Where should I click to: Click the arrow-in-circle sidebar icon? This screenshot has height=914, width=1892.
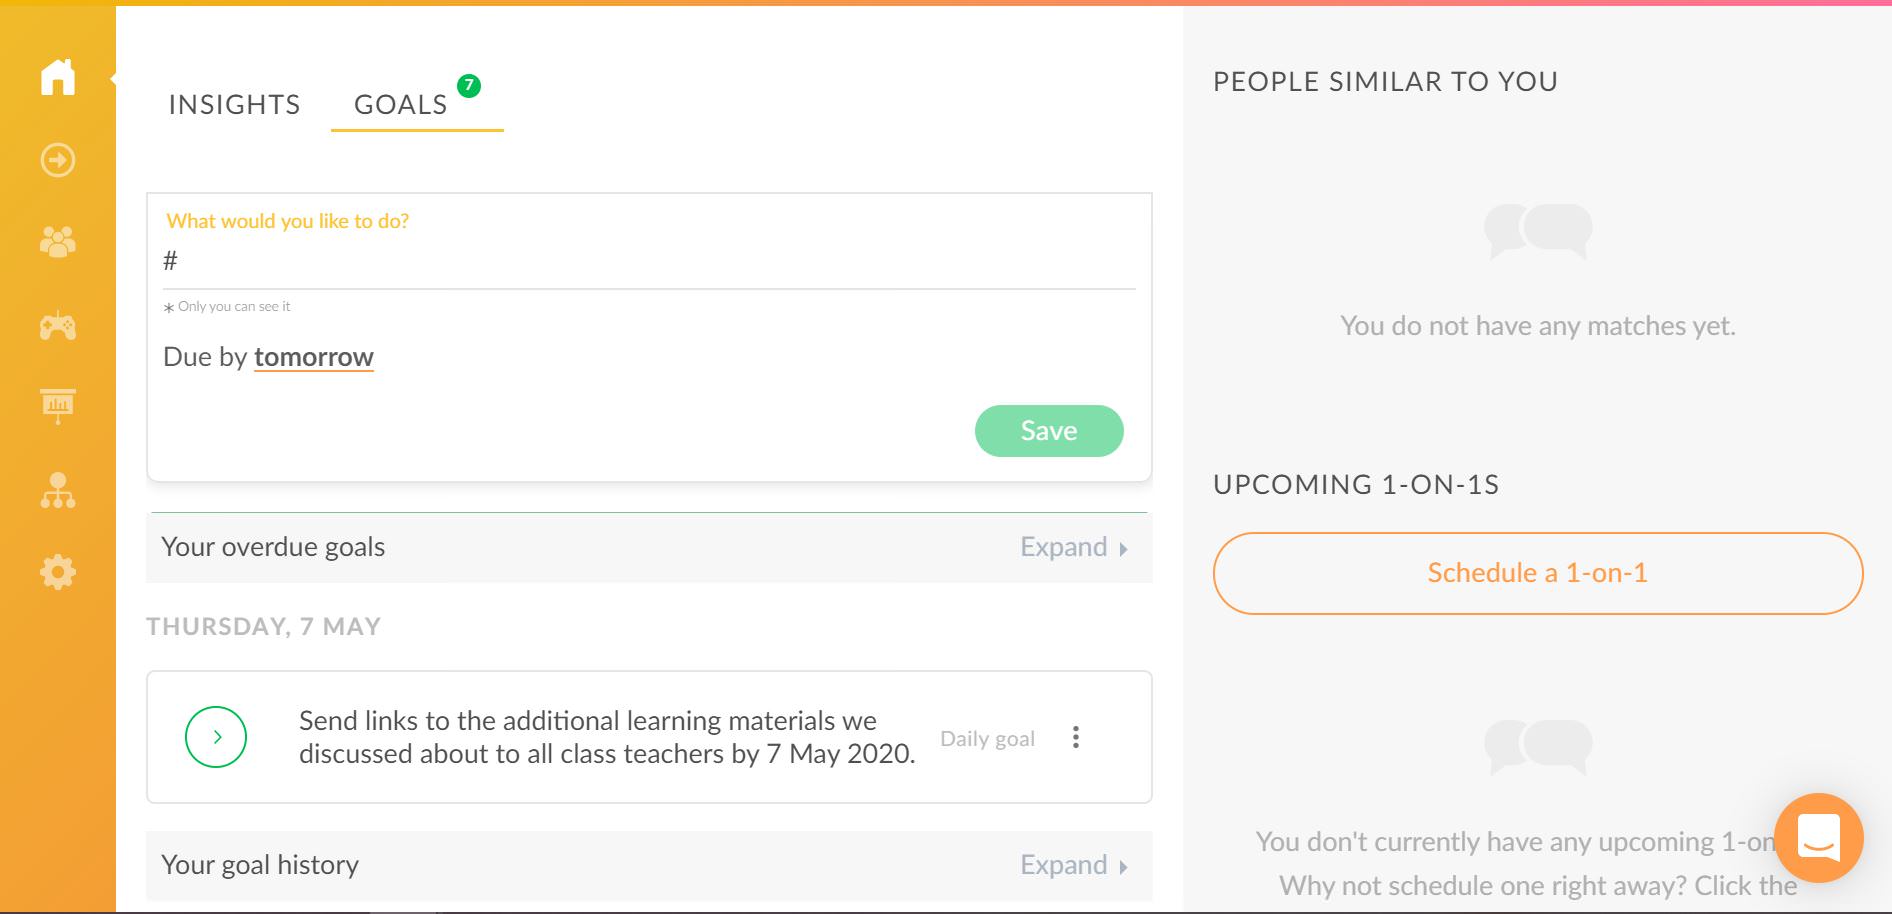[x=58, y=160]
